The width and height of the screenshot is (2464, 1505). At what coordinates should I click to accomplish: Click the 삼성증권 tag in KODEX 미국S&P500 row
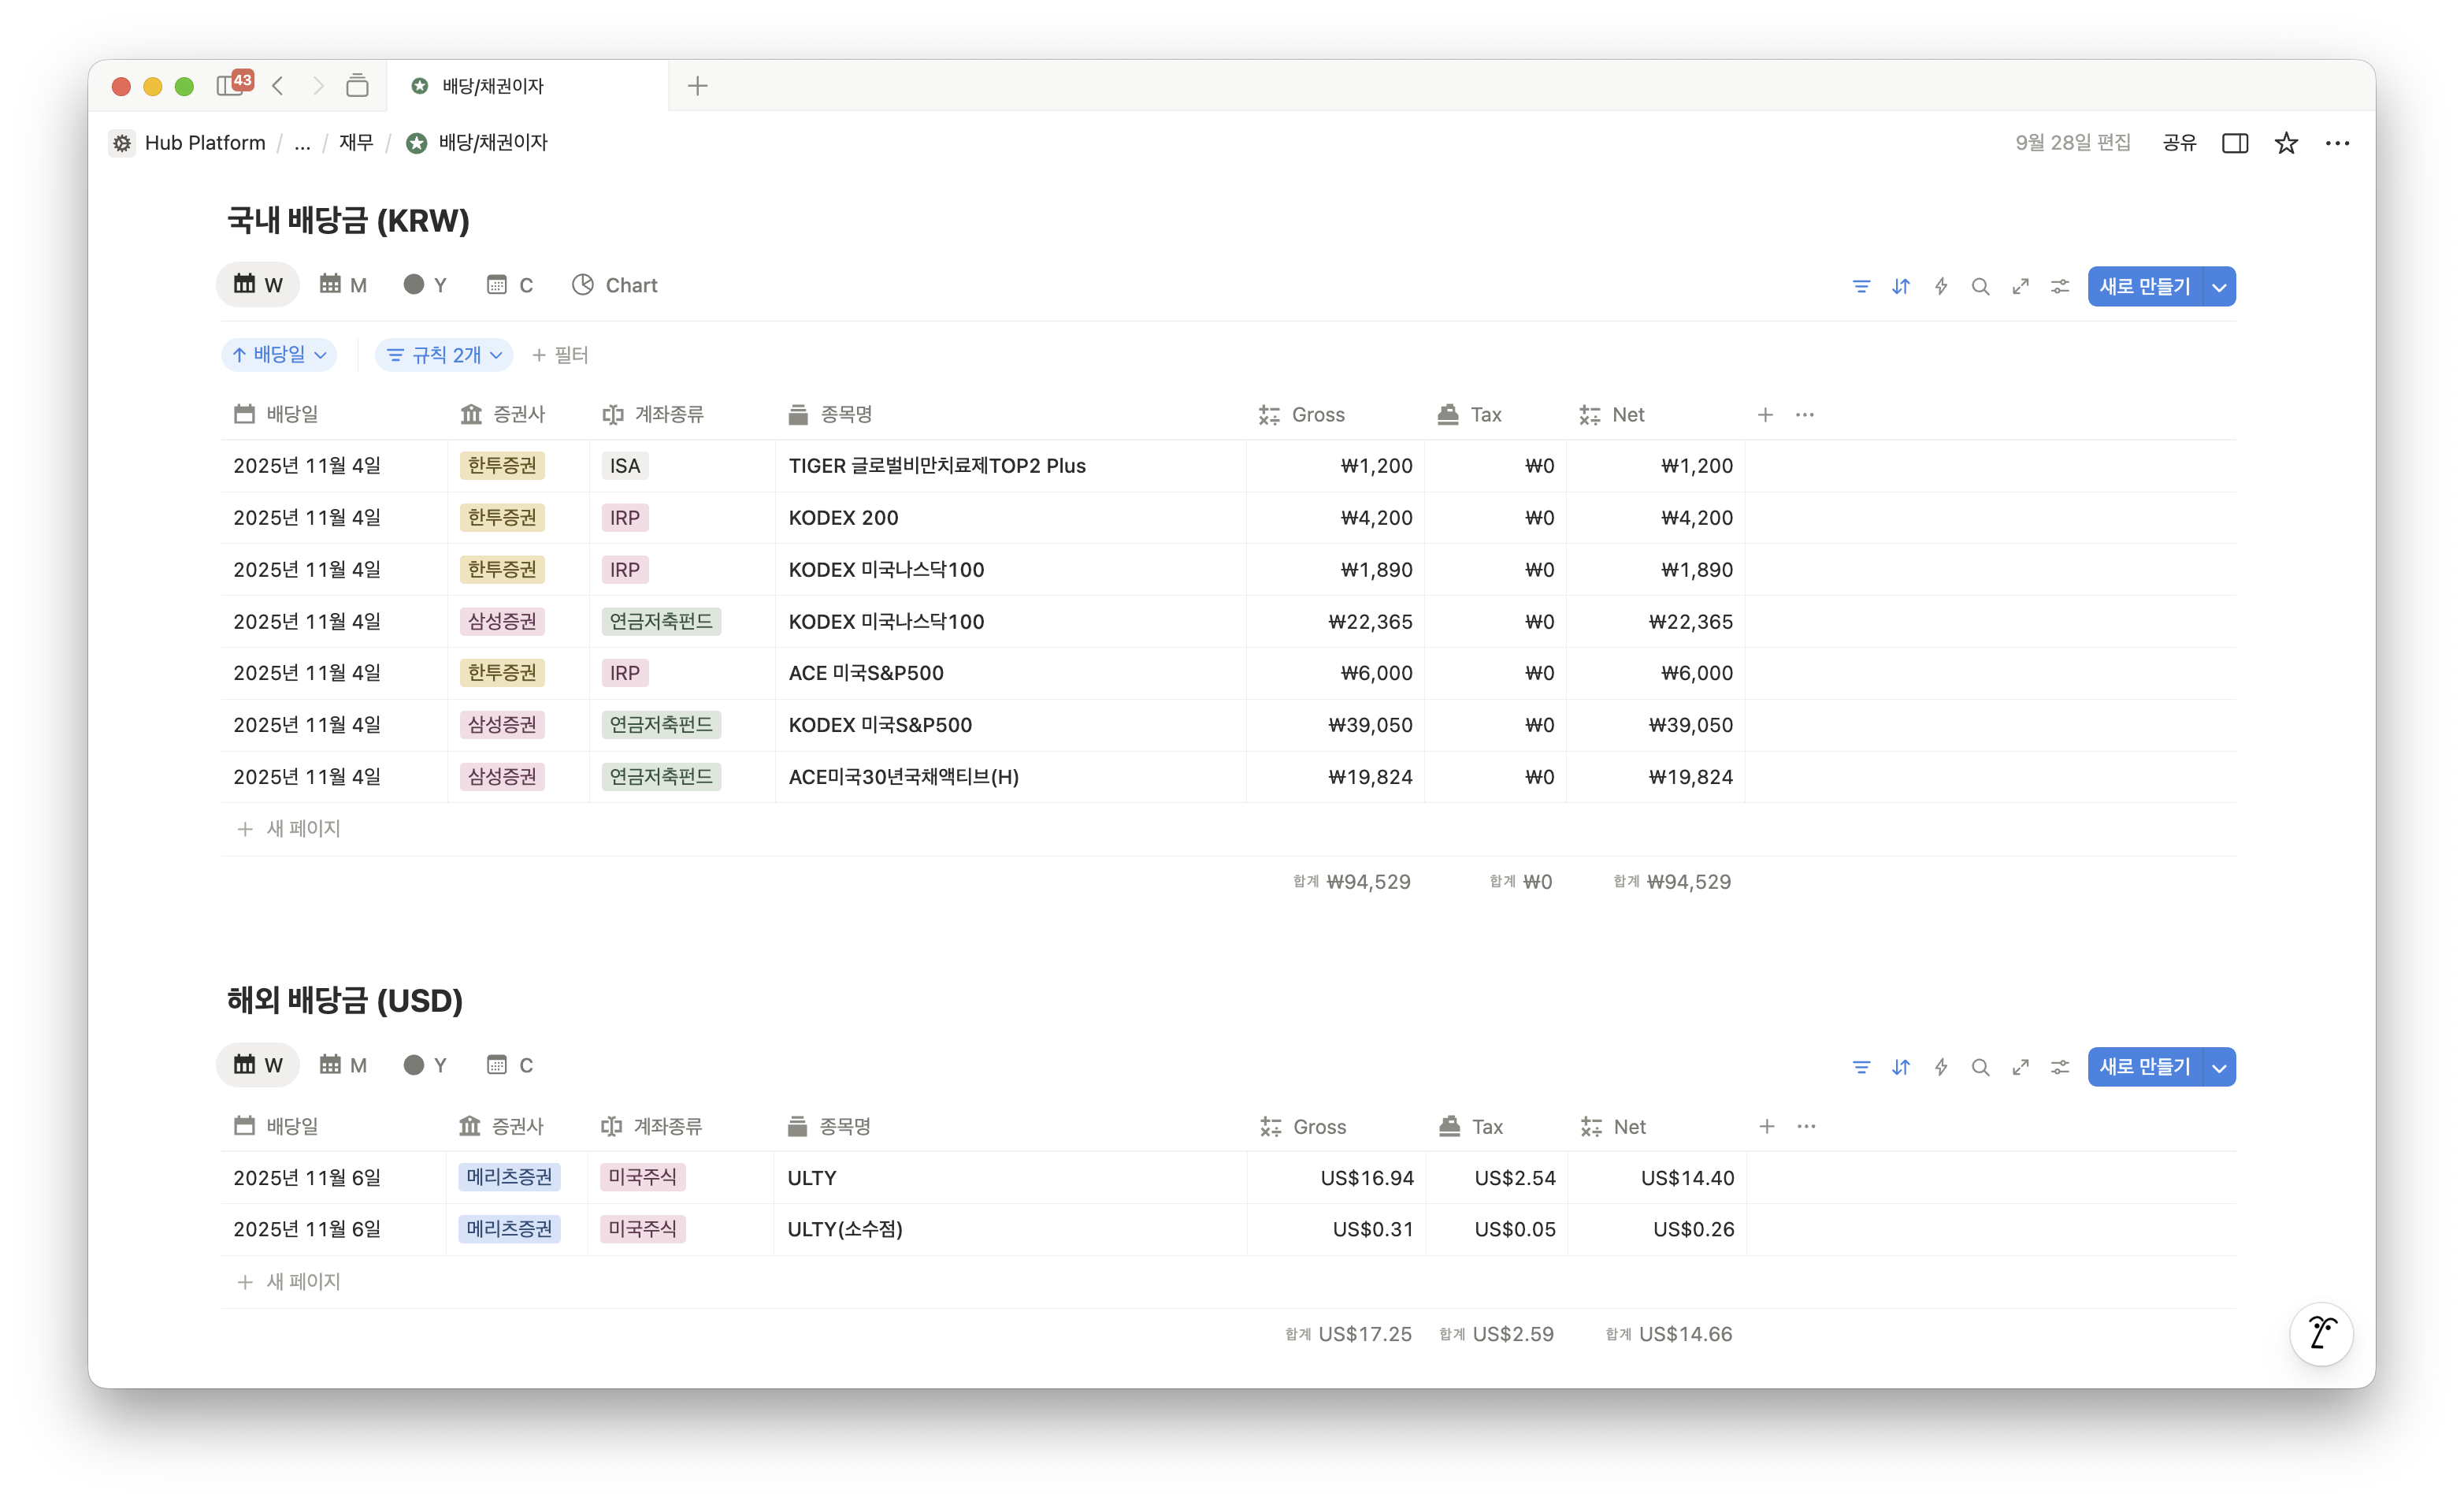(502, 725)
